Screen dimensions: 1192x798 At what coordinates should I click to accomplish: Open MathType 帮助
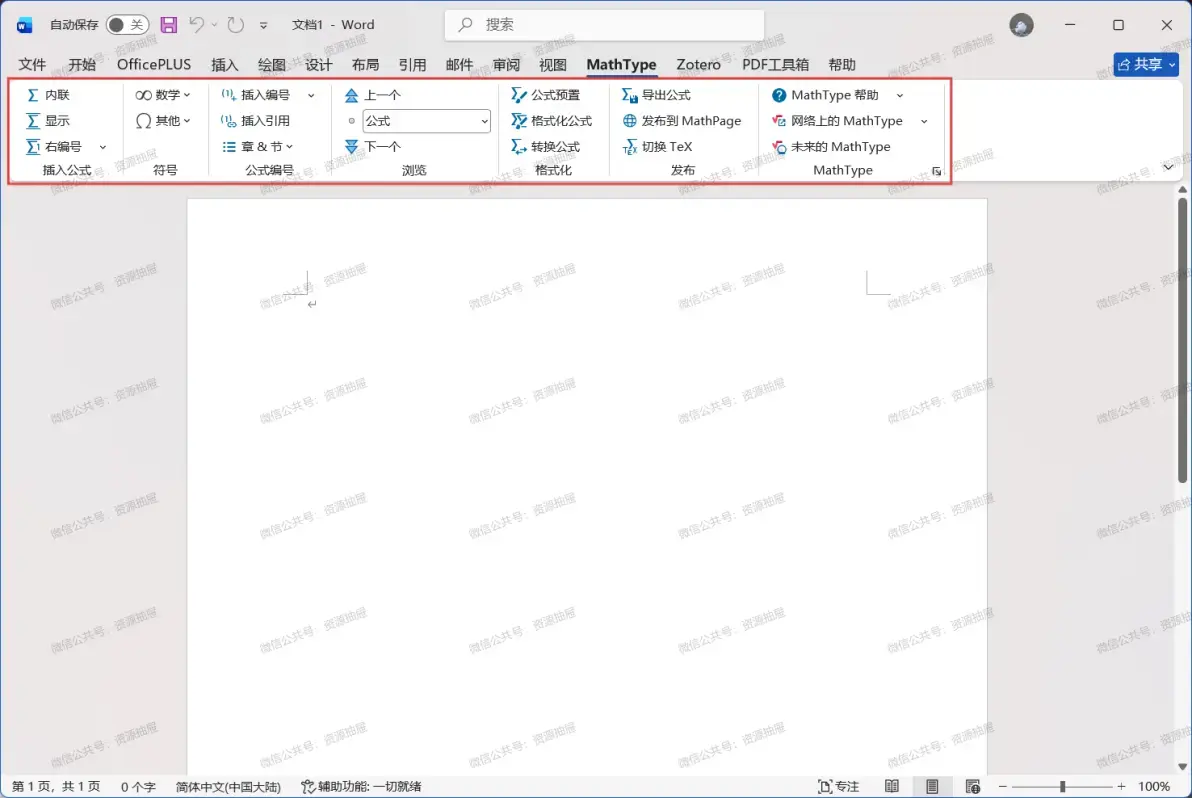[x=826, y=95]
